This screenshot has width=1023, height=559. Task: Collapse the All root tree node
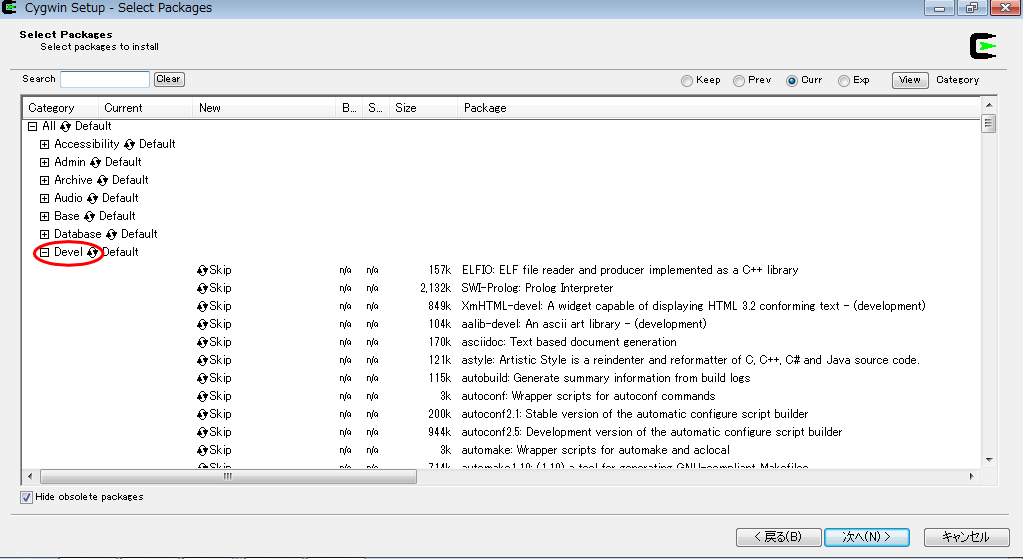coord(33,127)
